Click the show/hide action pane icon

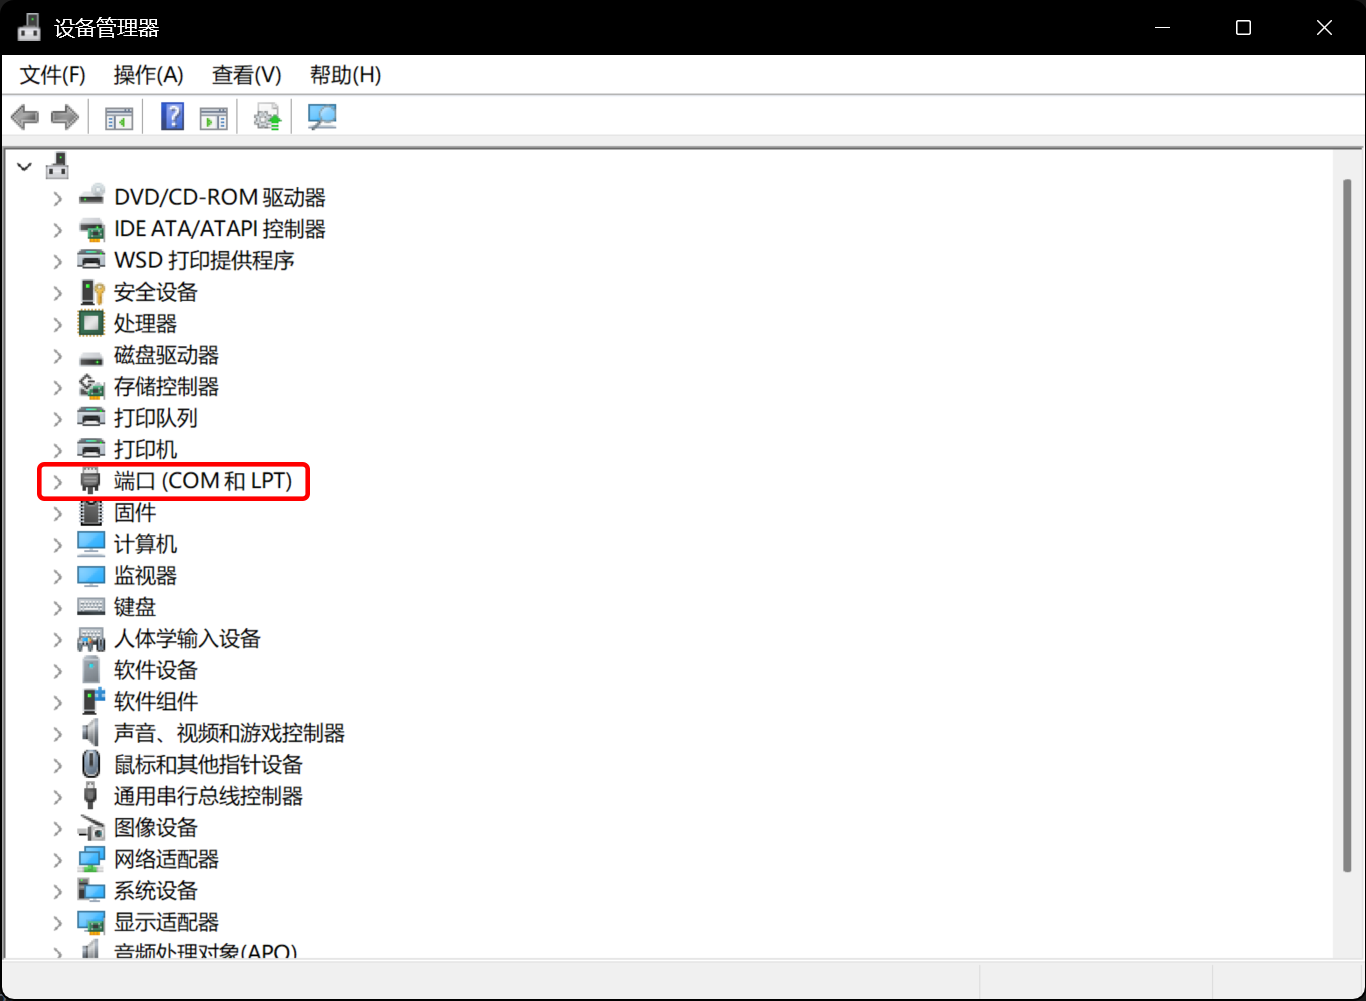click(x=213, y=117)
